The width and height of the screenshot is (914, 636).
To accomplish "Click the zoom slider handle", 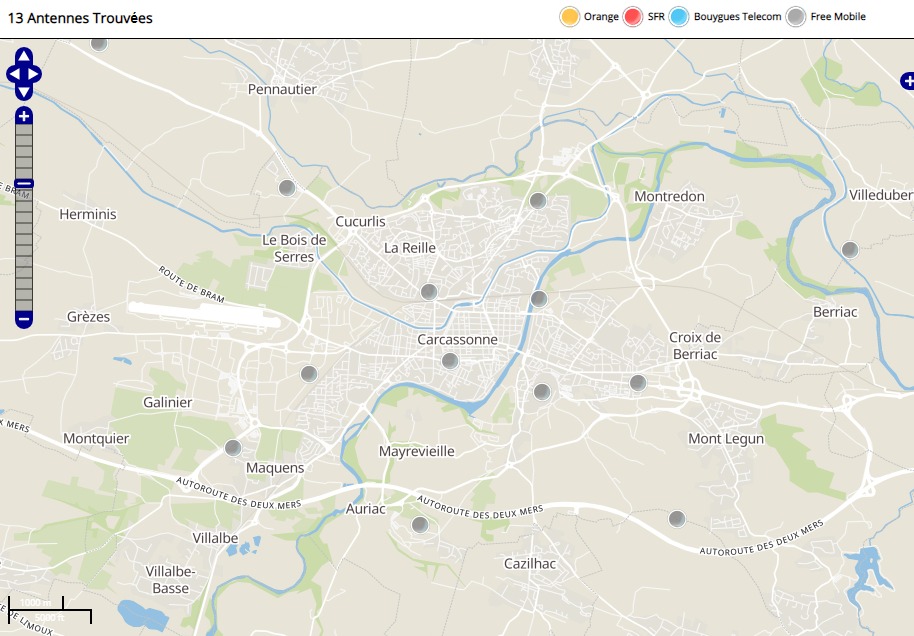I will click(x=24, y=184).
